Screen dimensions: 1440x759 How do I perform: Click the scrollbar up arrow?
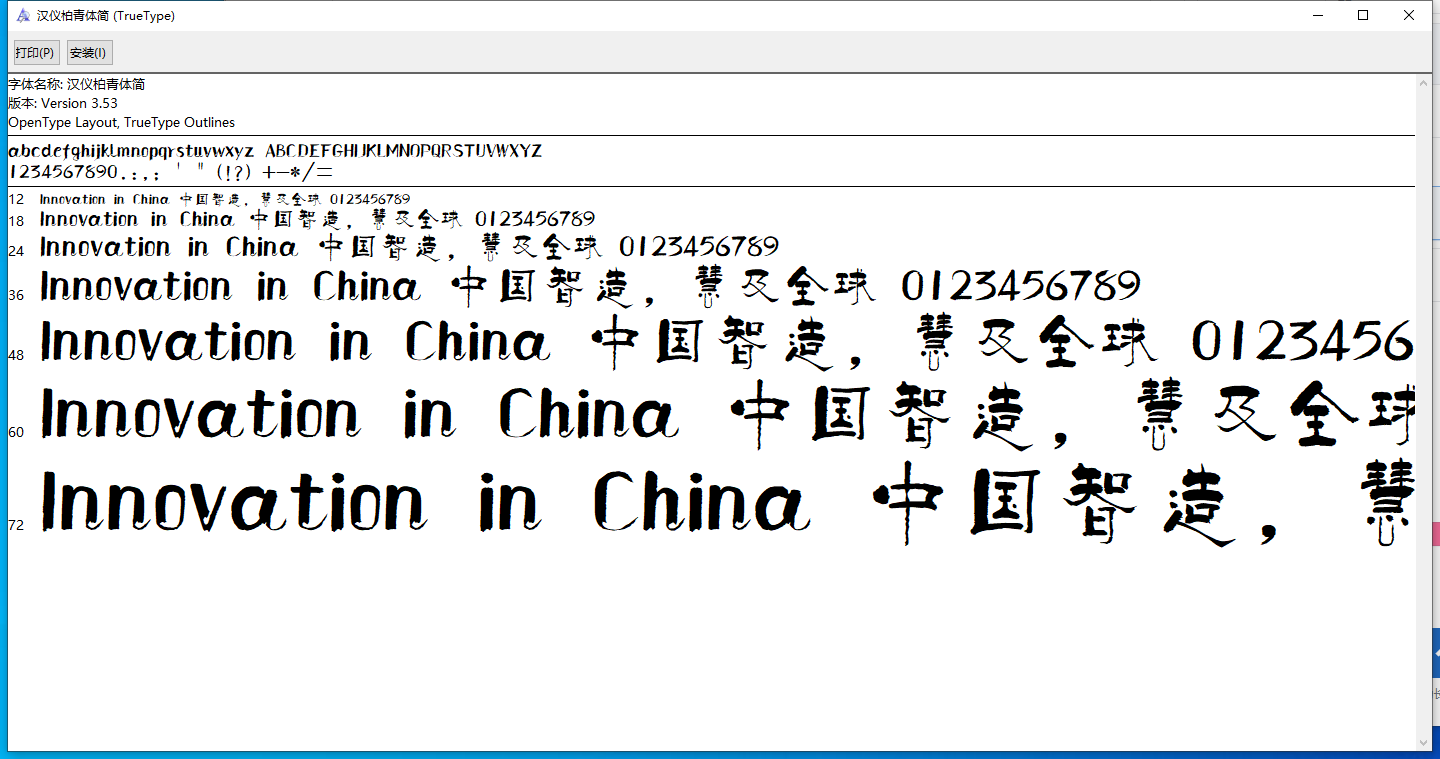1423,83
